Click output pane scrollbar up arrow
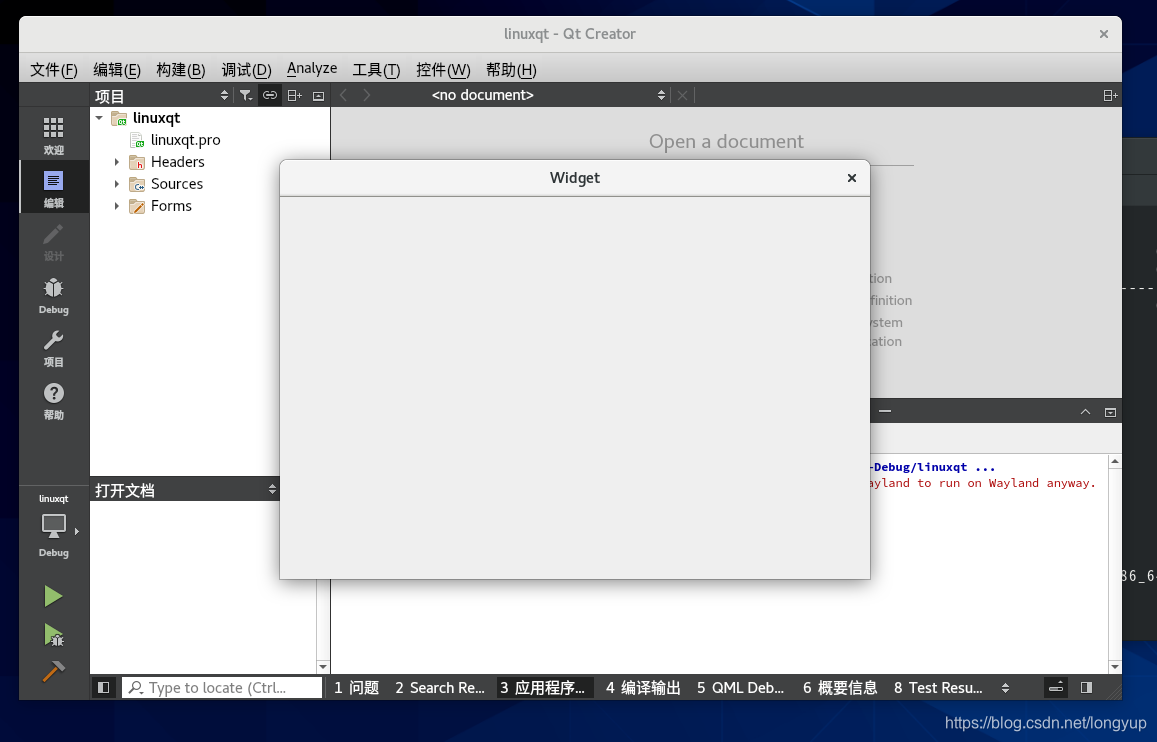 pos(1115,461)
